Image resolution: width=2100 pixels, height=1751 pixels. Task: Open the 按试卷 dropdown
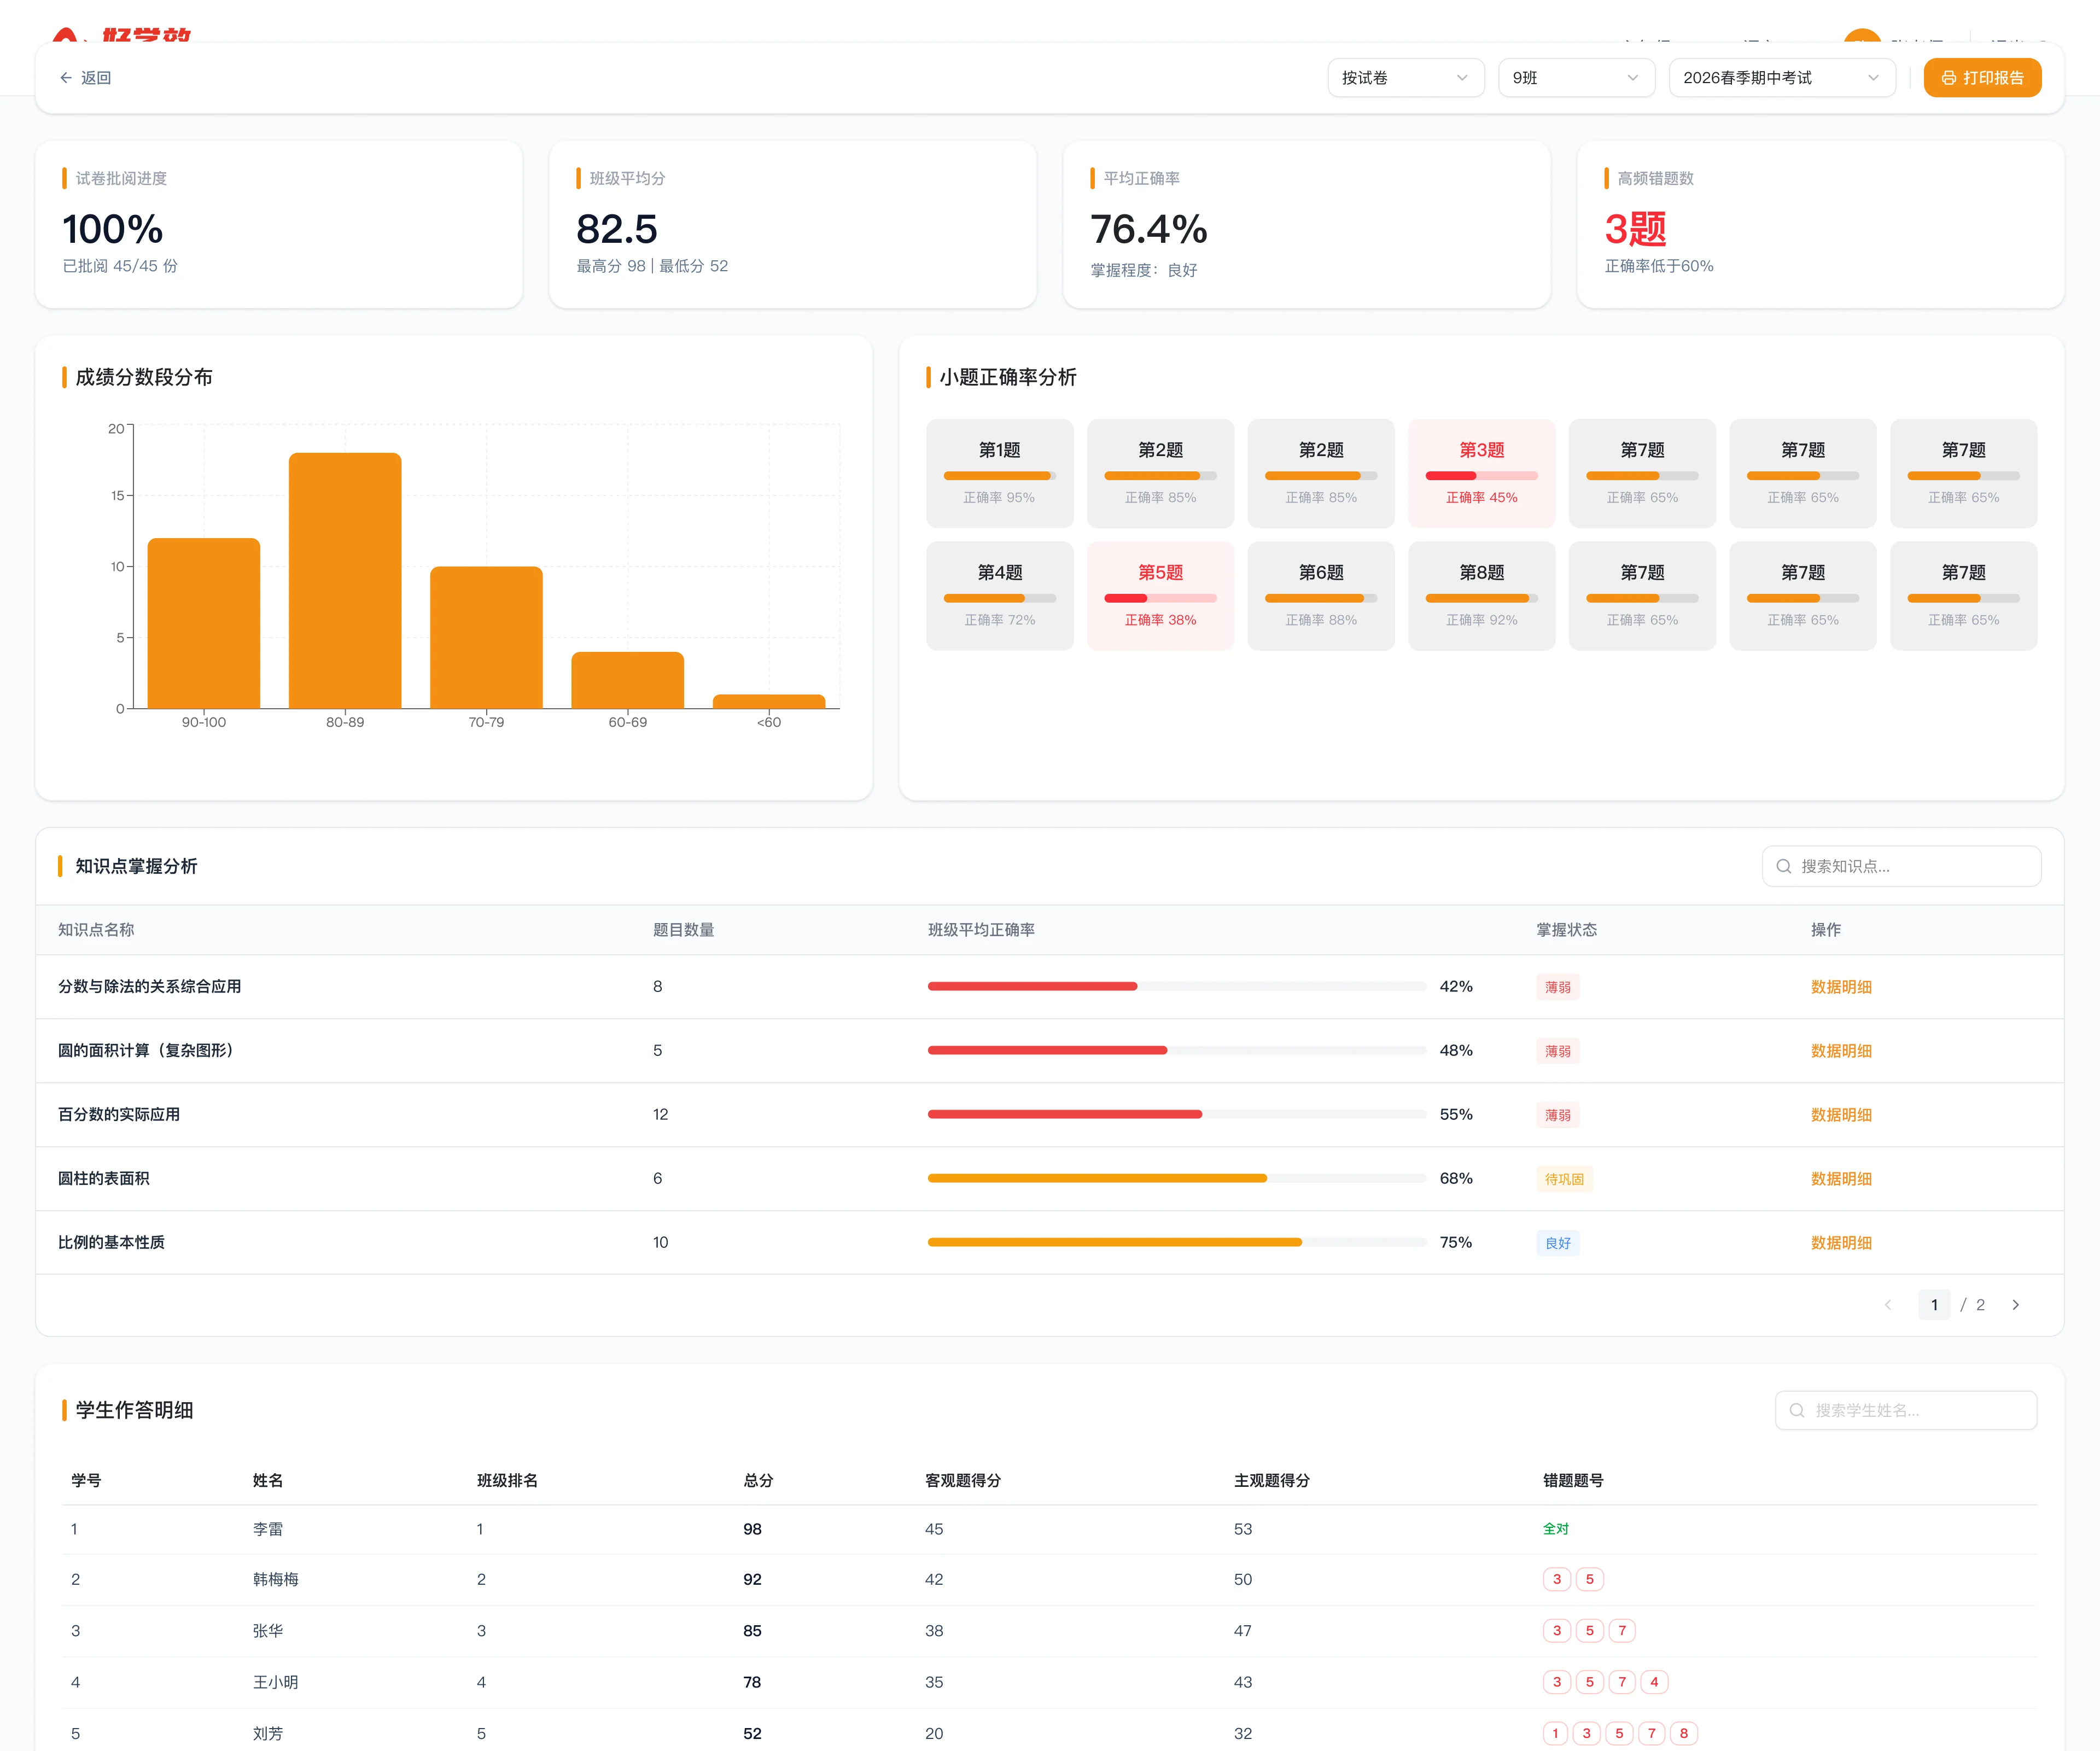(x=1405, y=78)
